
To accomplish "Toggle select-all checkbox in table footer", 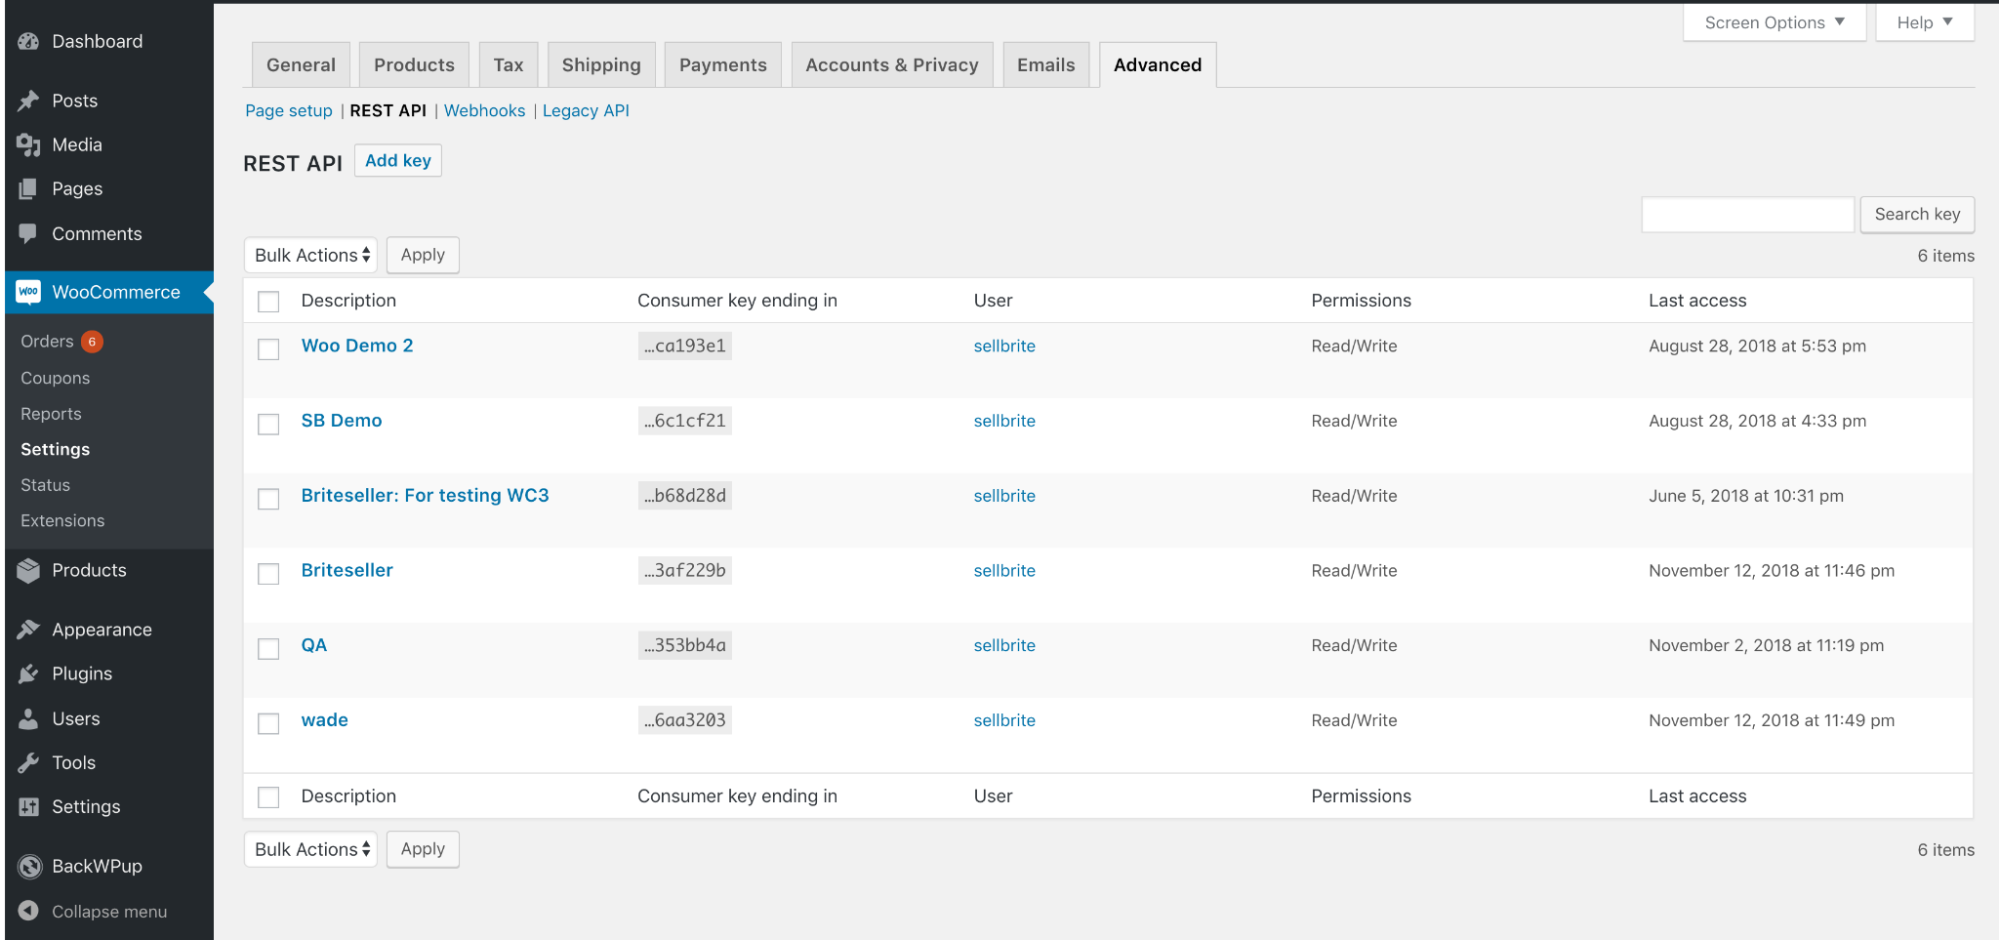I will 268,797.
